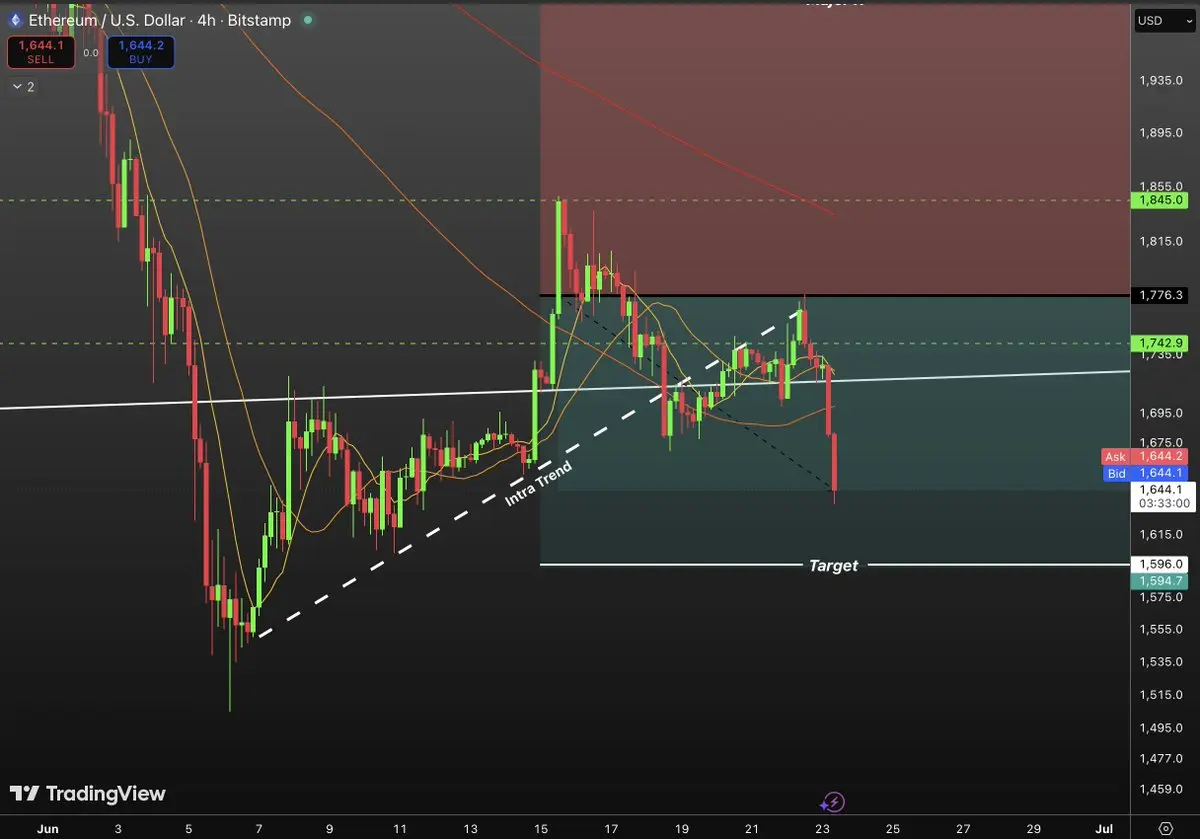Click the purple lightning events icon
Viewport: 1200px width, 839px height.
click(x=833, y=802)
